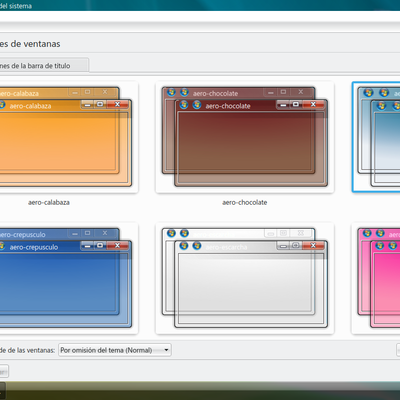Pick the pink aero theme thumbnail
400x400 pixels.
(x=376, y=278)
